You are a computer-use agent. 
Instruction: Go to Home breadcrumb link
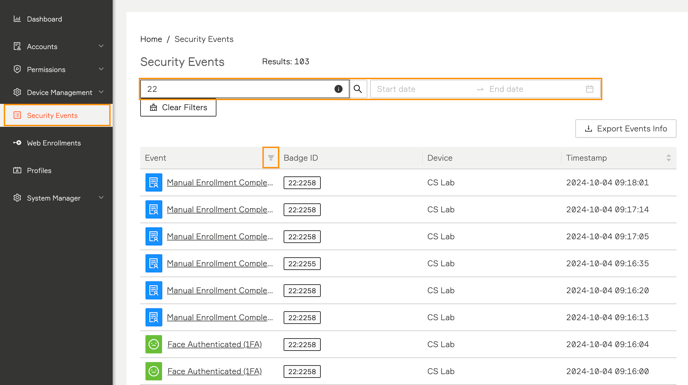tap(151, 39)
